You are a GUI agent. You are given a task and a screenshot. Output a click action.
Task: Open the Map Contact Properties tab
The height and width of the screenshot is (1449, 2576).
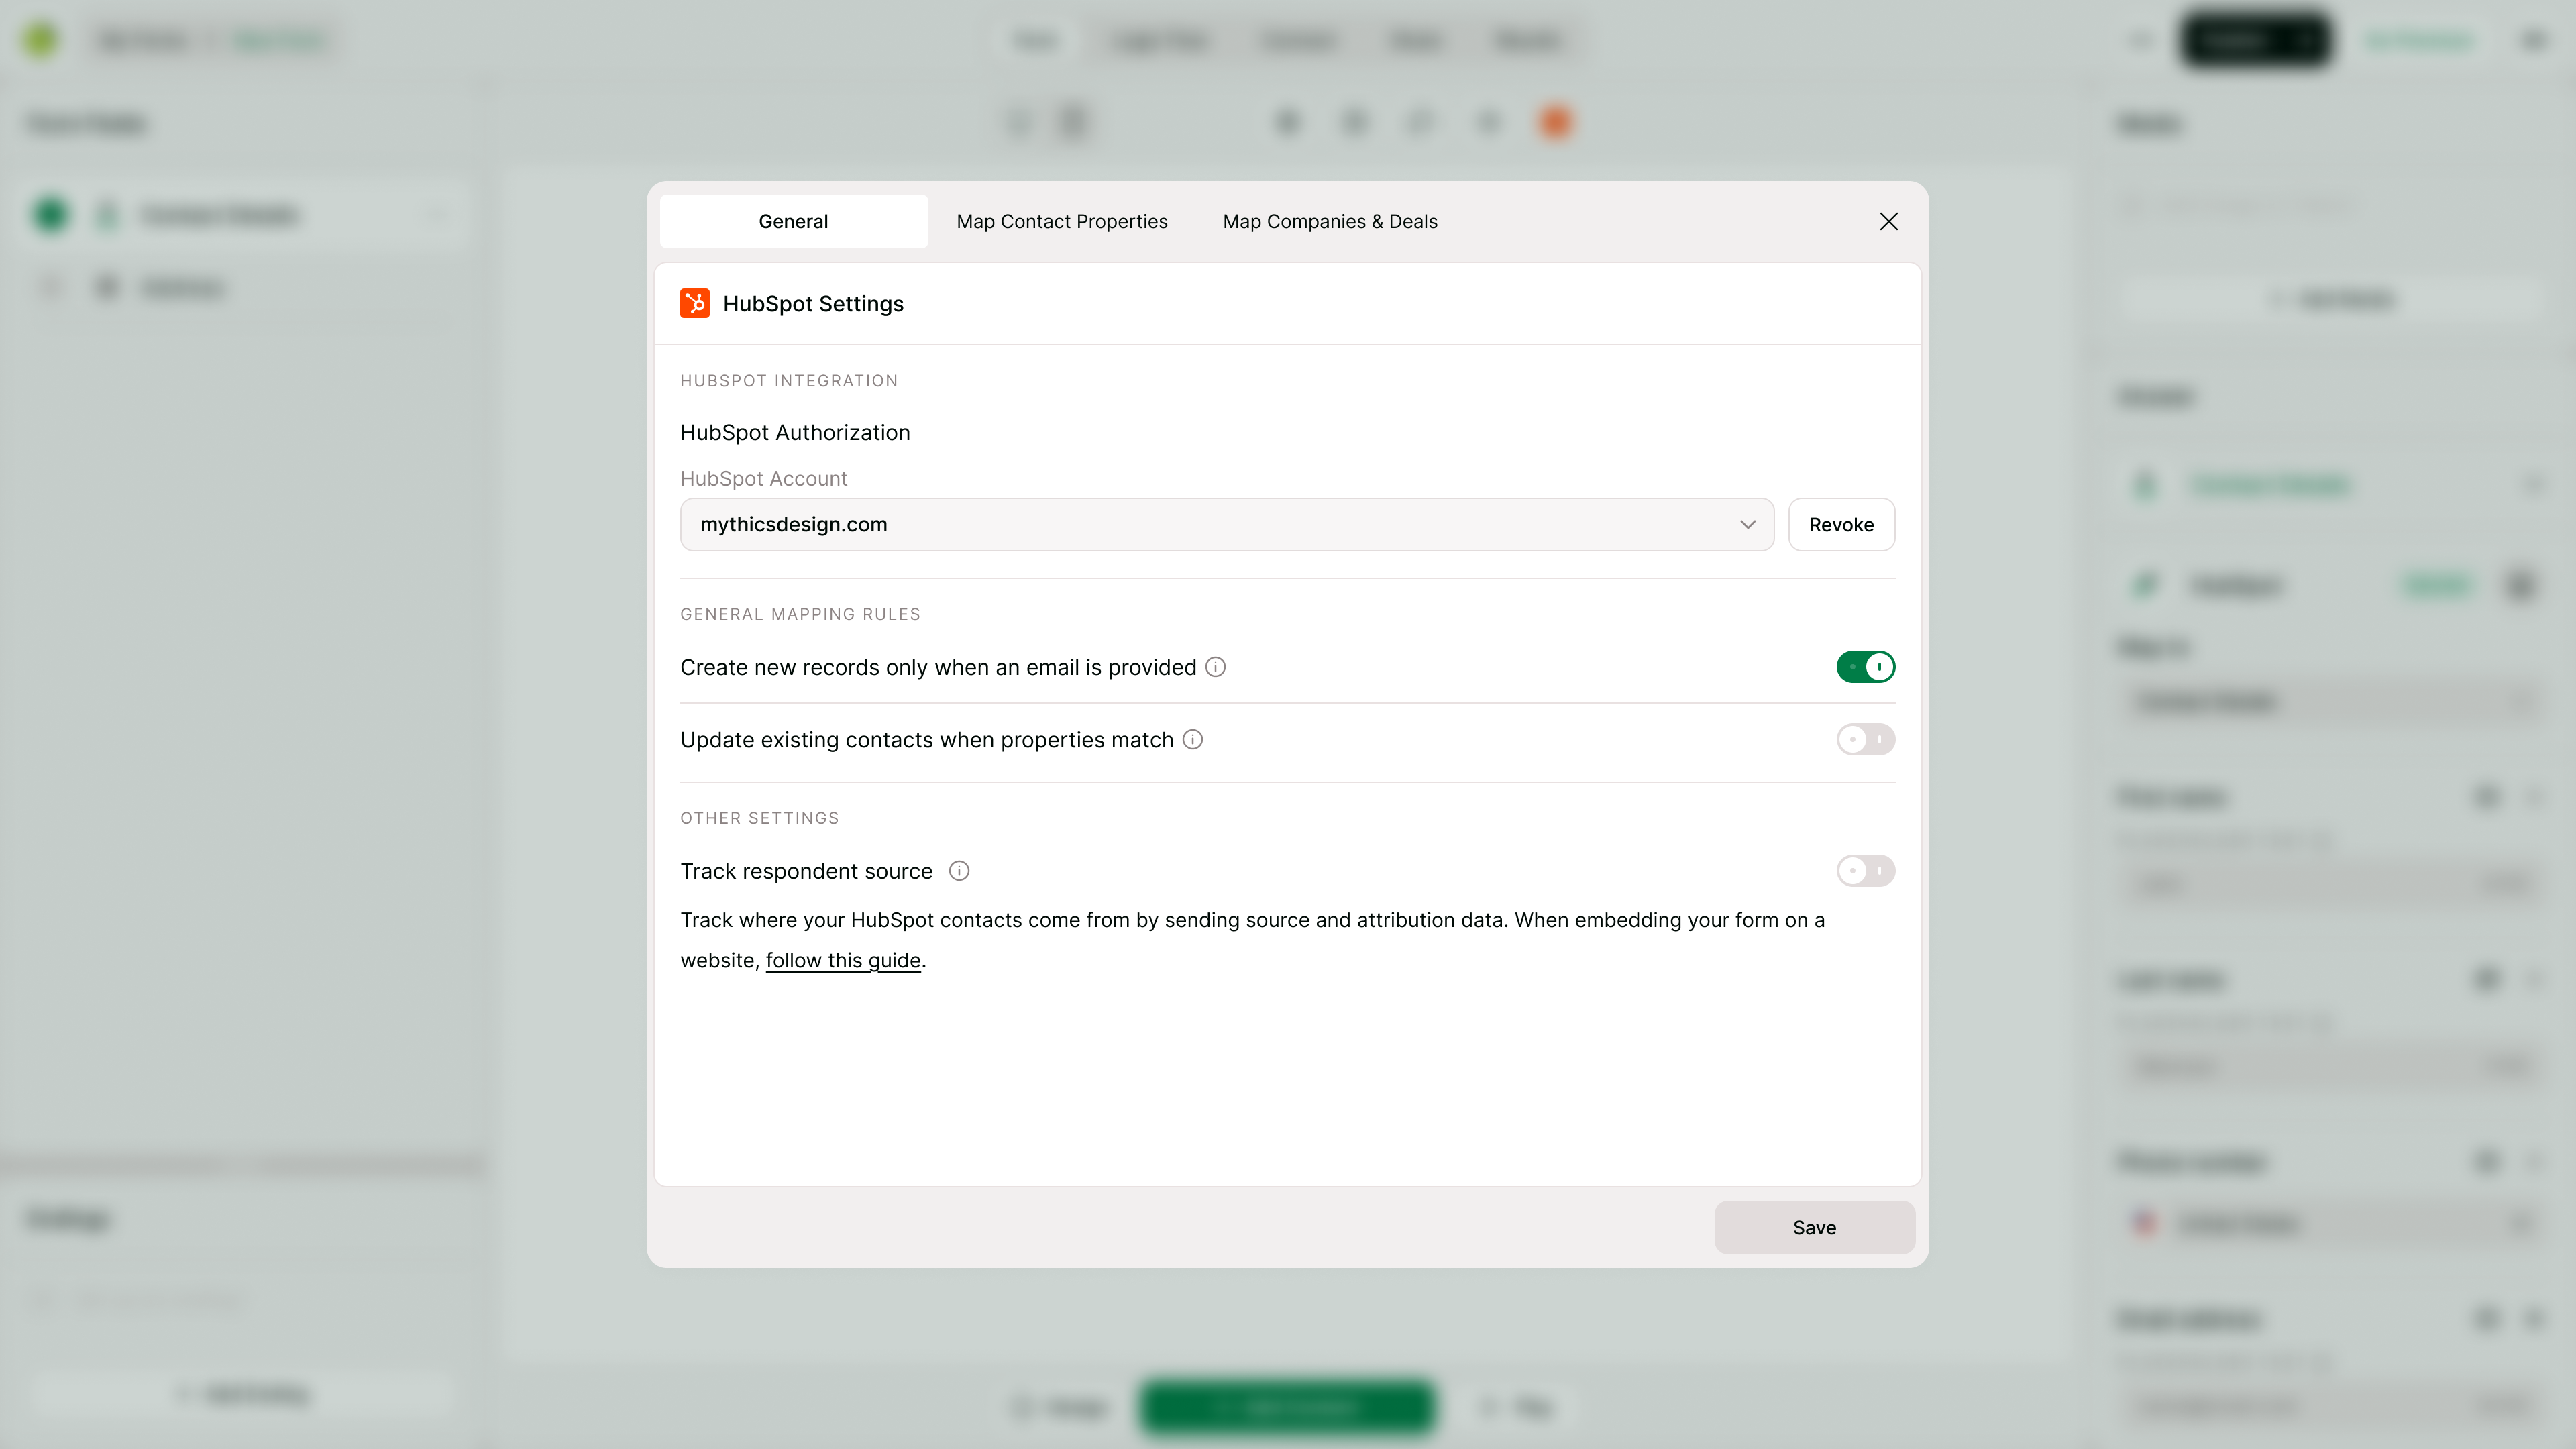point(1062,221)
